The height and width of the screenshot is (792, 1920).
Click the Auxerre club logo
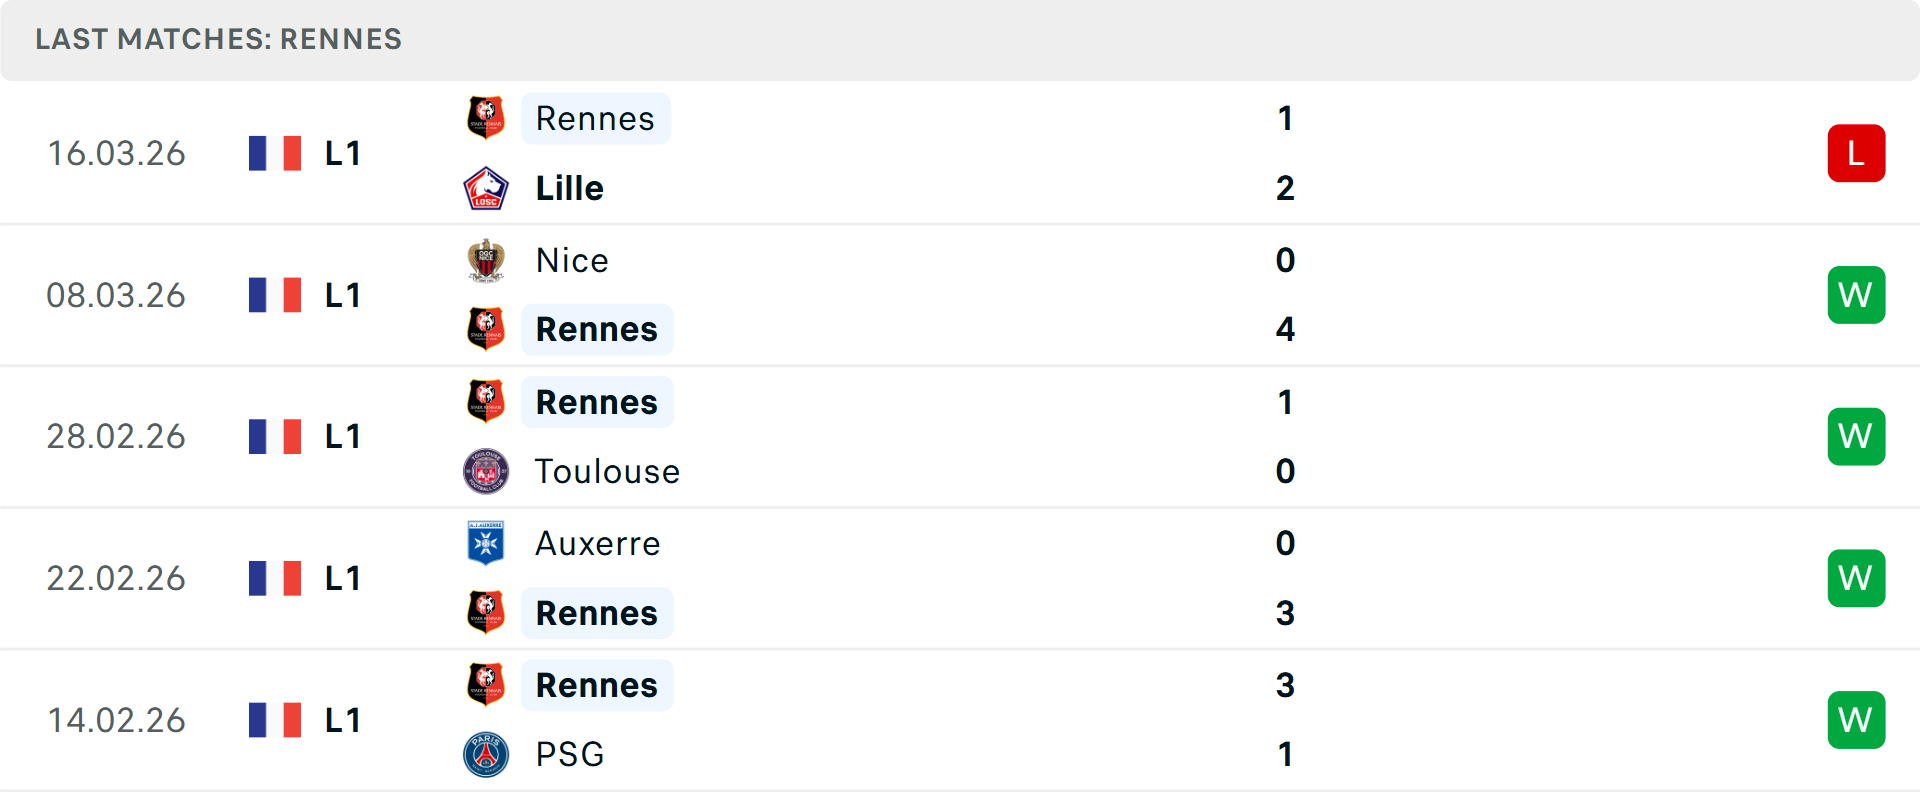click(486, 543)
